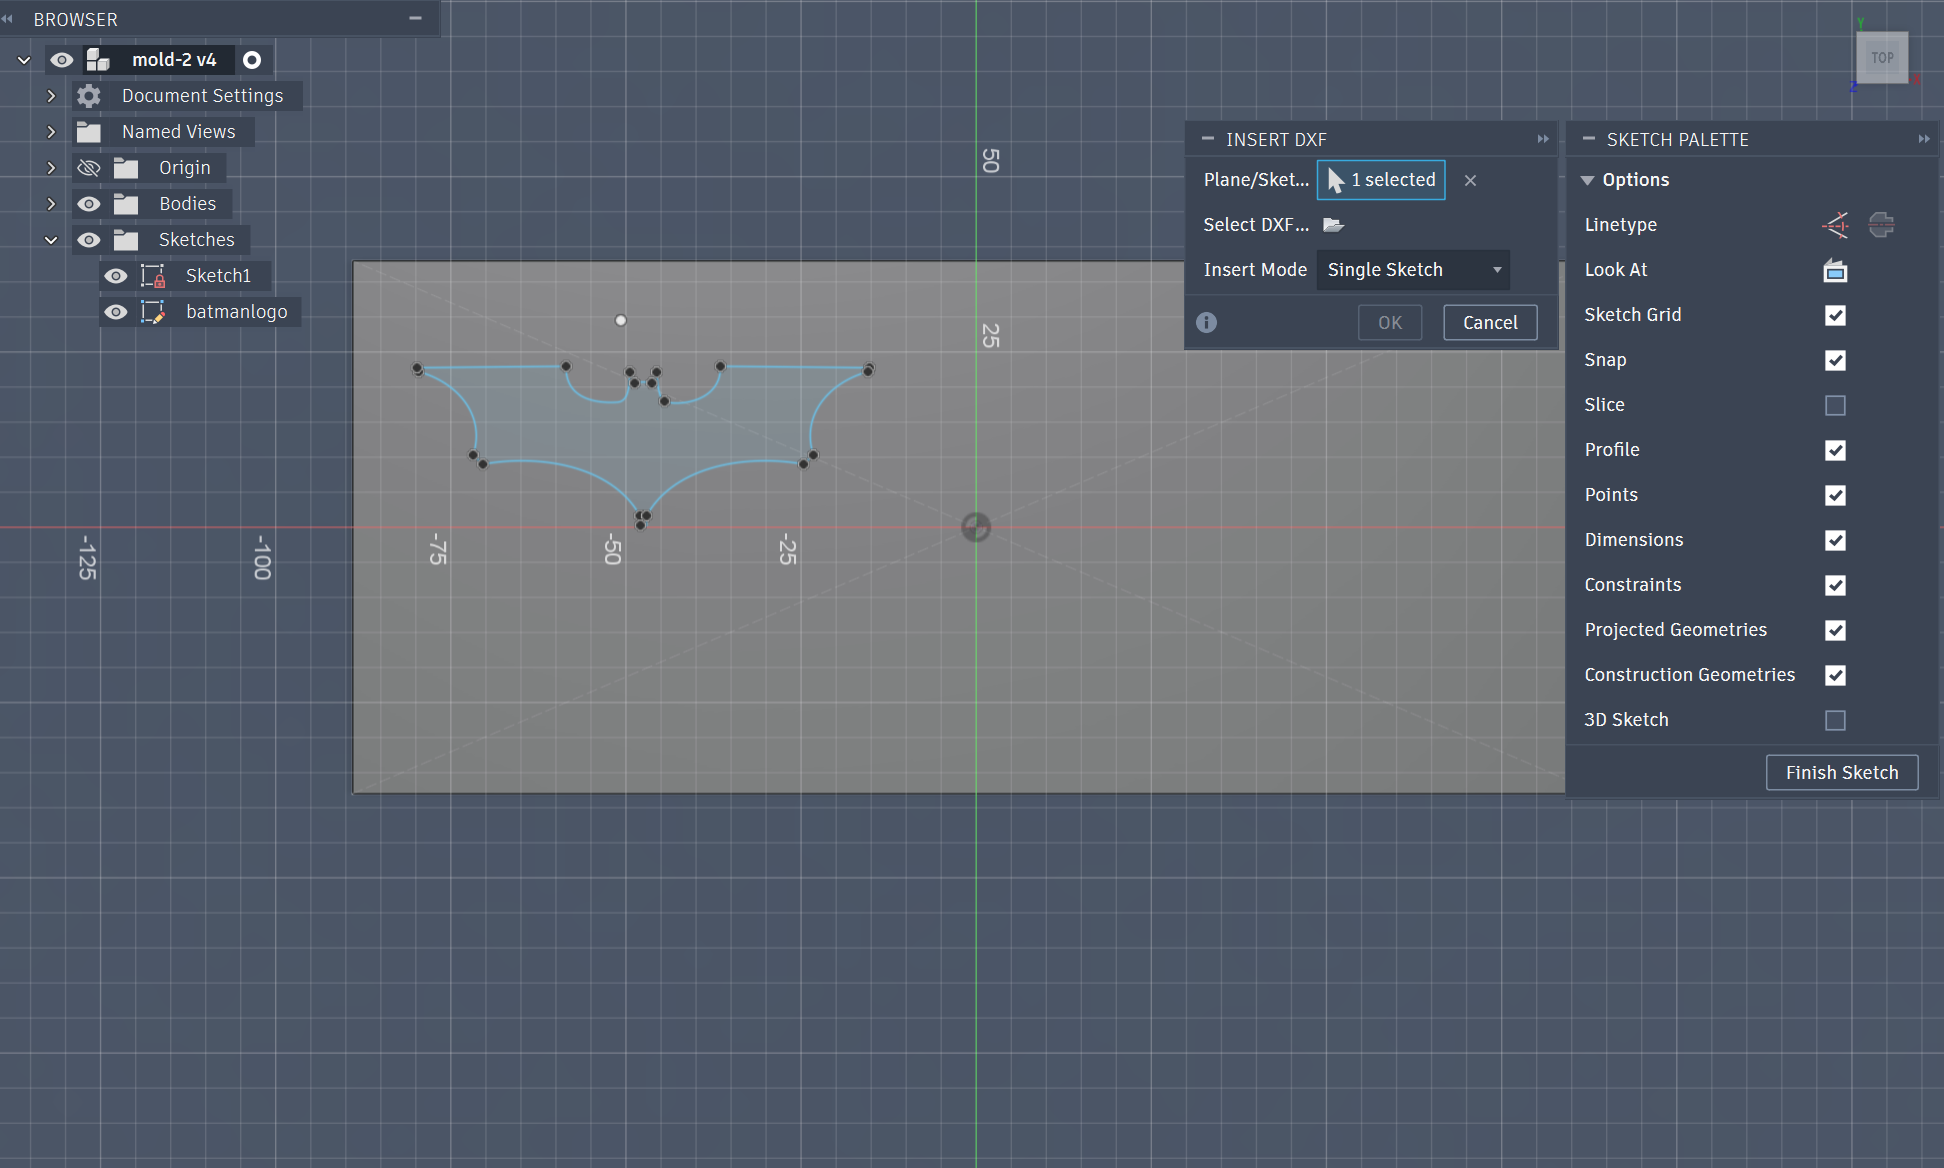Screen dimensions: 1944x1168
Task: Hide the Sketches folder
Action: pos(89,240)
